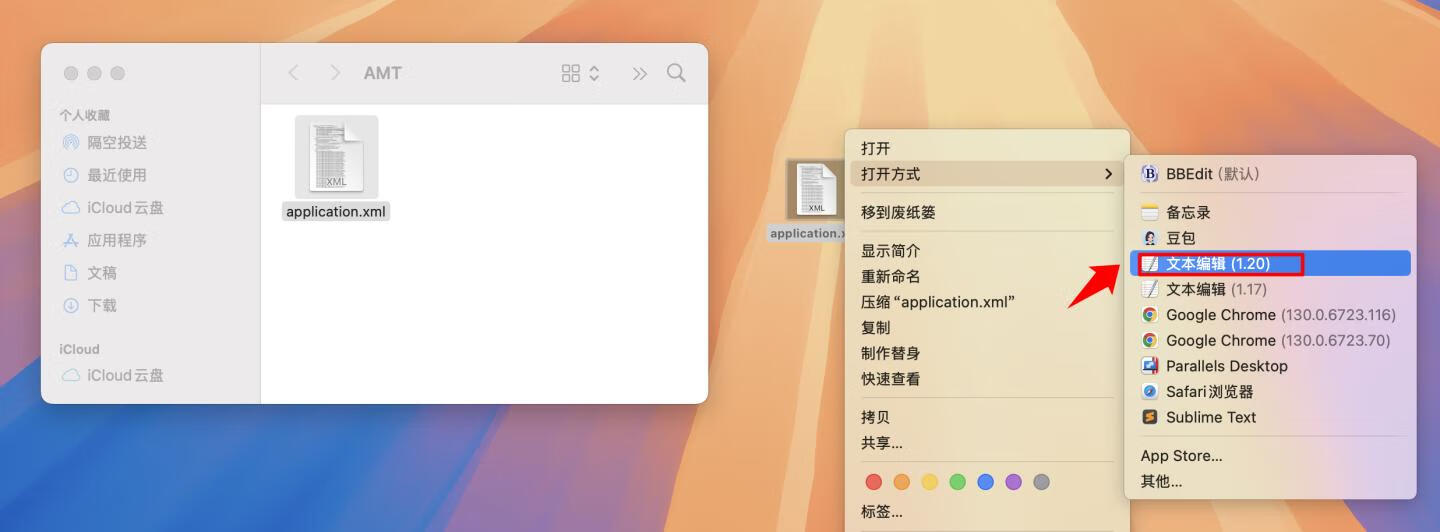
Task: Open file with Safari浏览器
Action: coord(1209,392)
